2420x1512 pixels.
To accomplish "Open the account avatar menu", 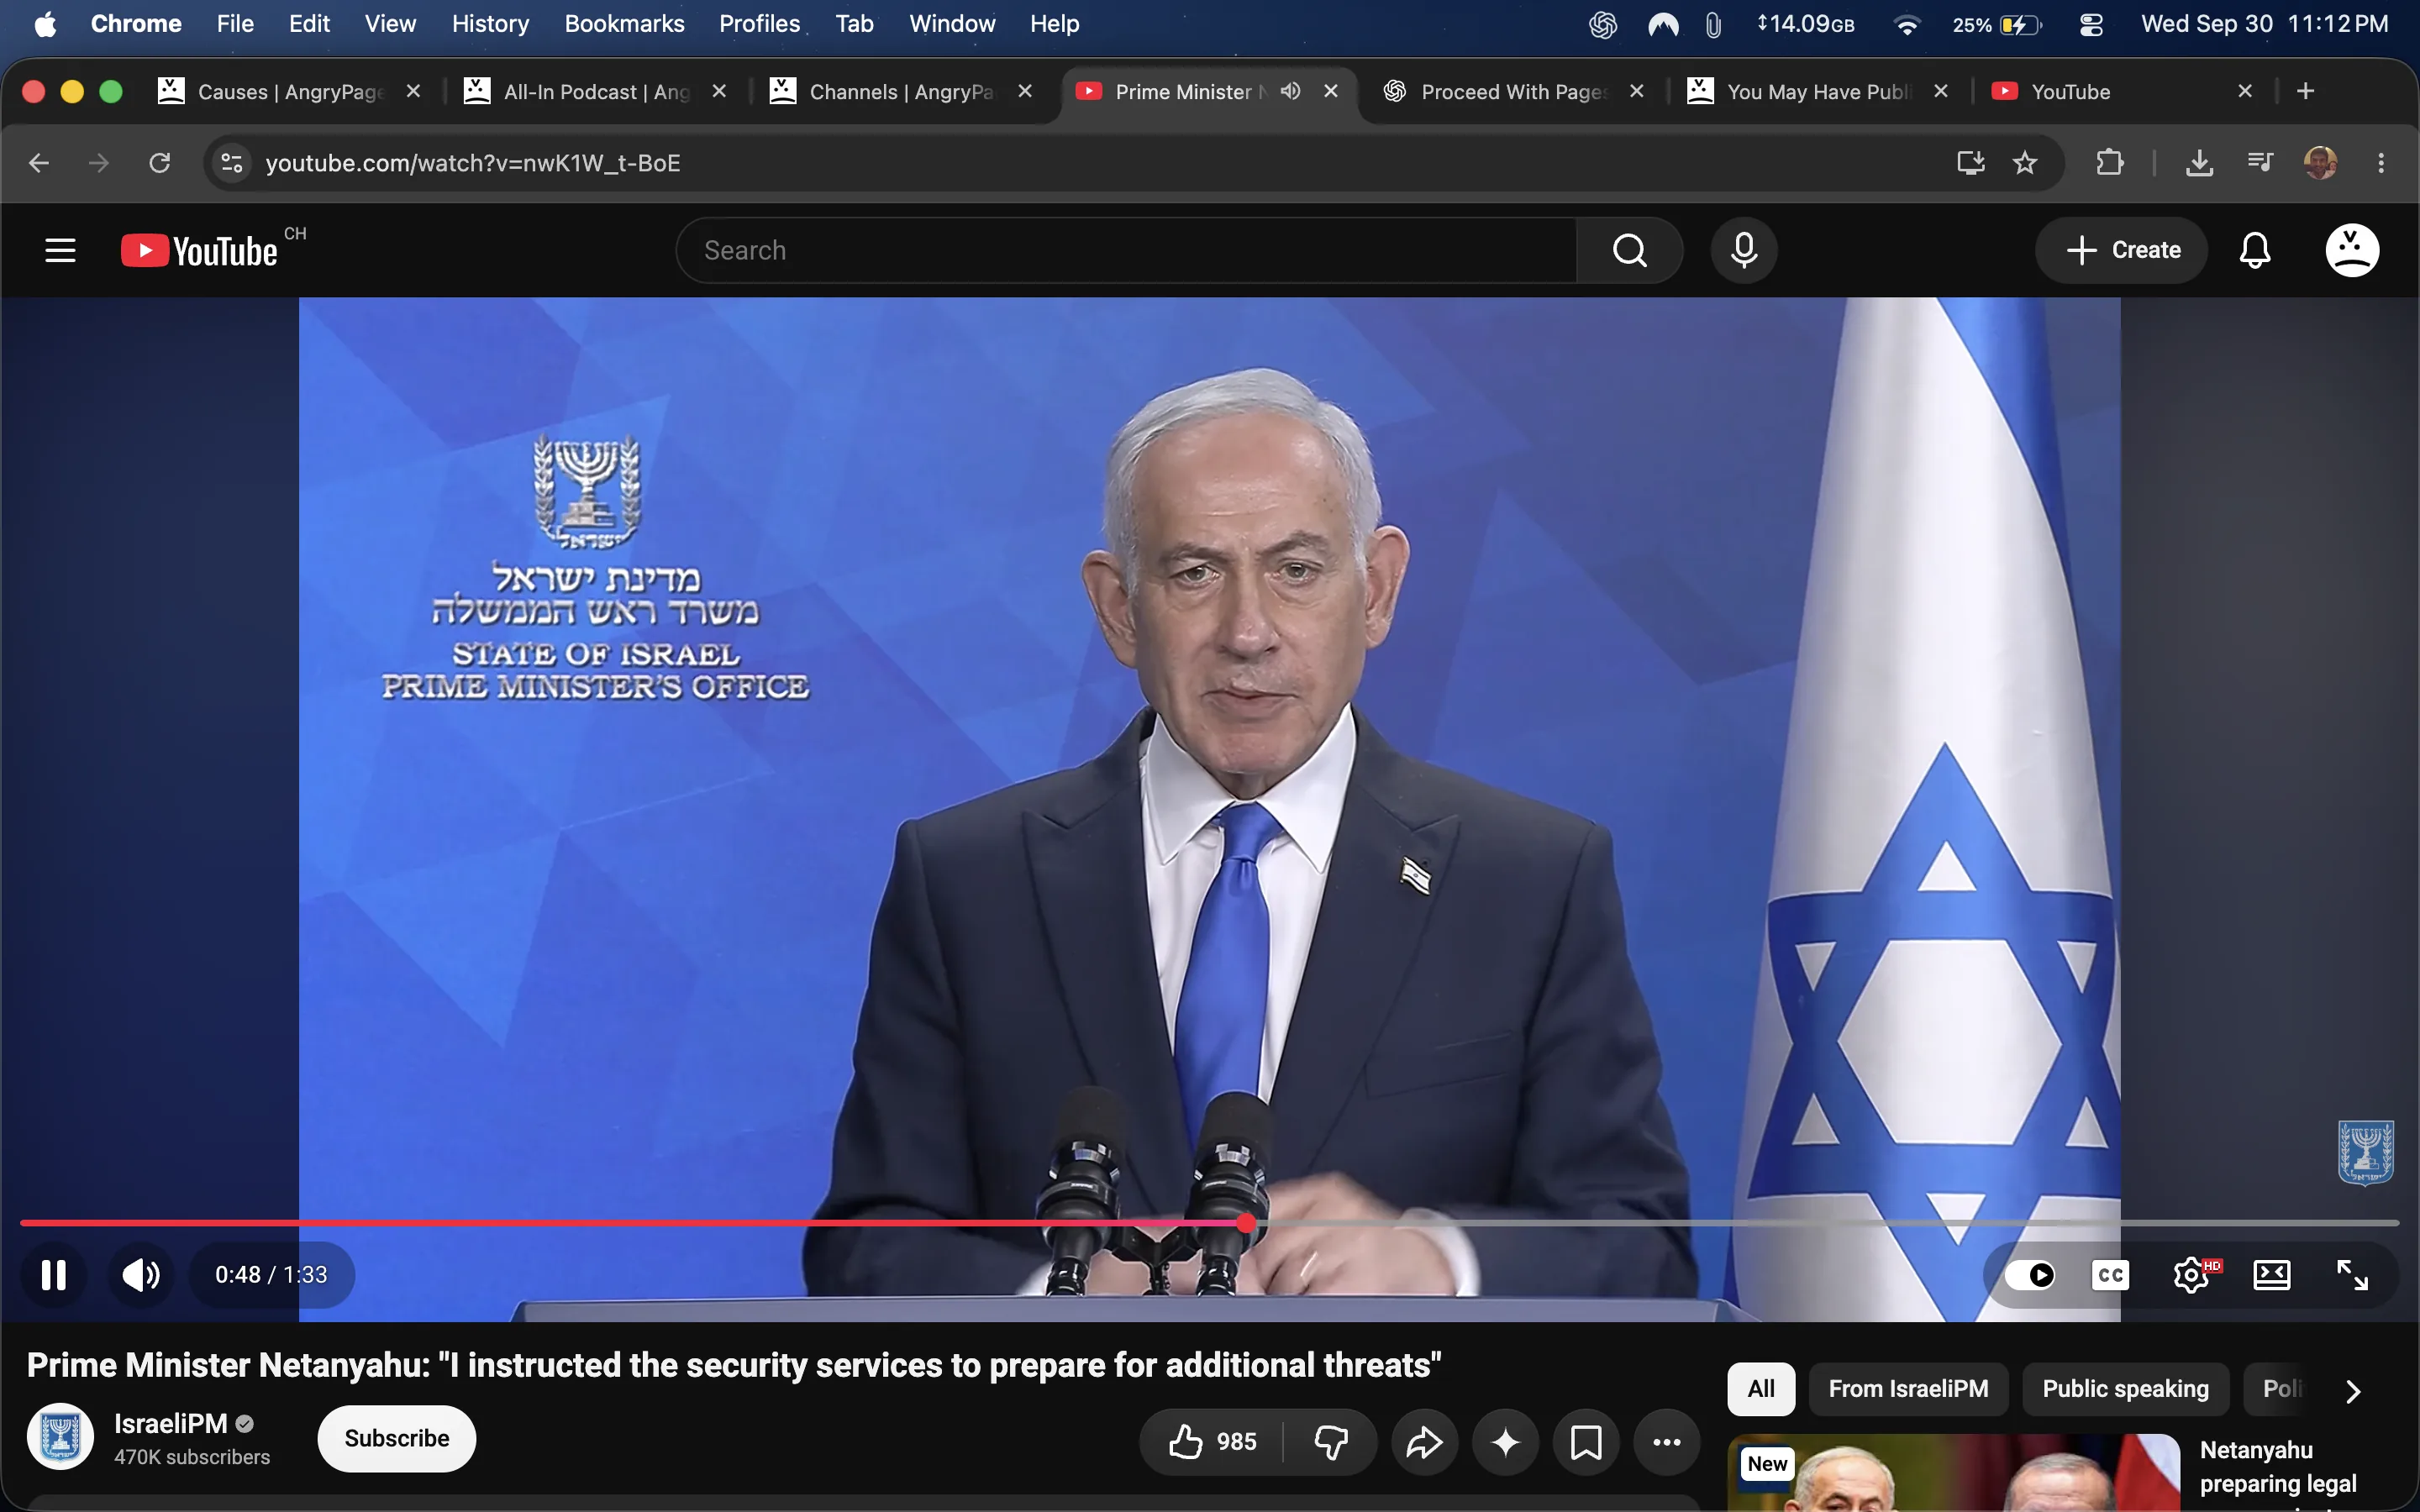I will [x=2352, y=250].
